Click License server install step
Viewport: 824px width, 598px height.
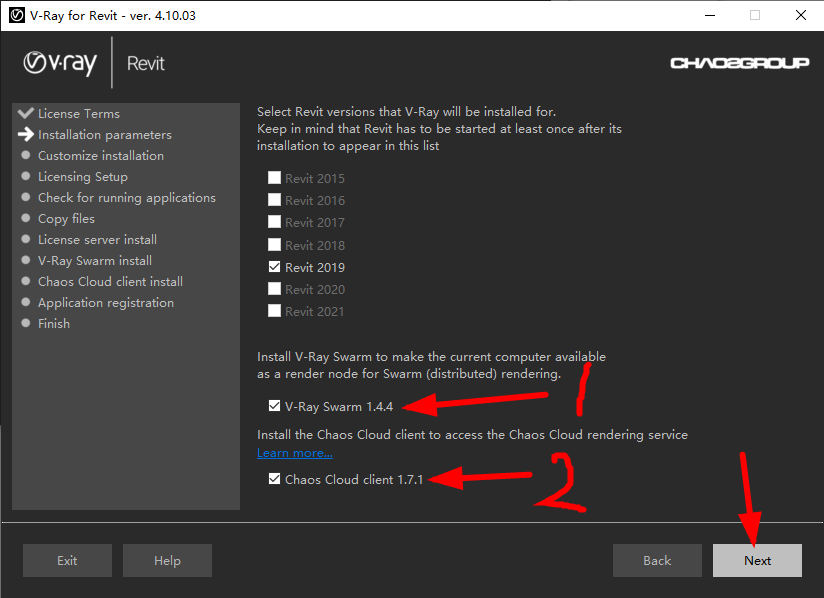(97, 240)
